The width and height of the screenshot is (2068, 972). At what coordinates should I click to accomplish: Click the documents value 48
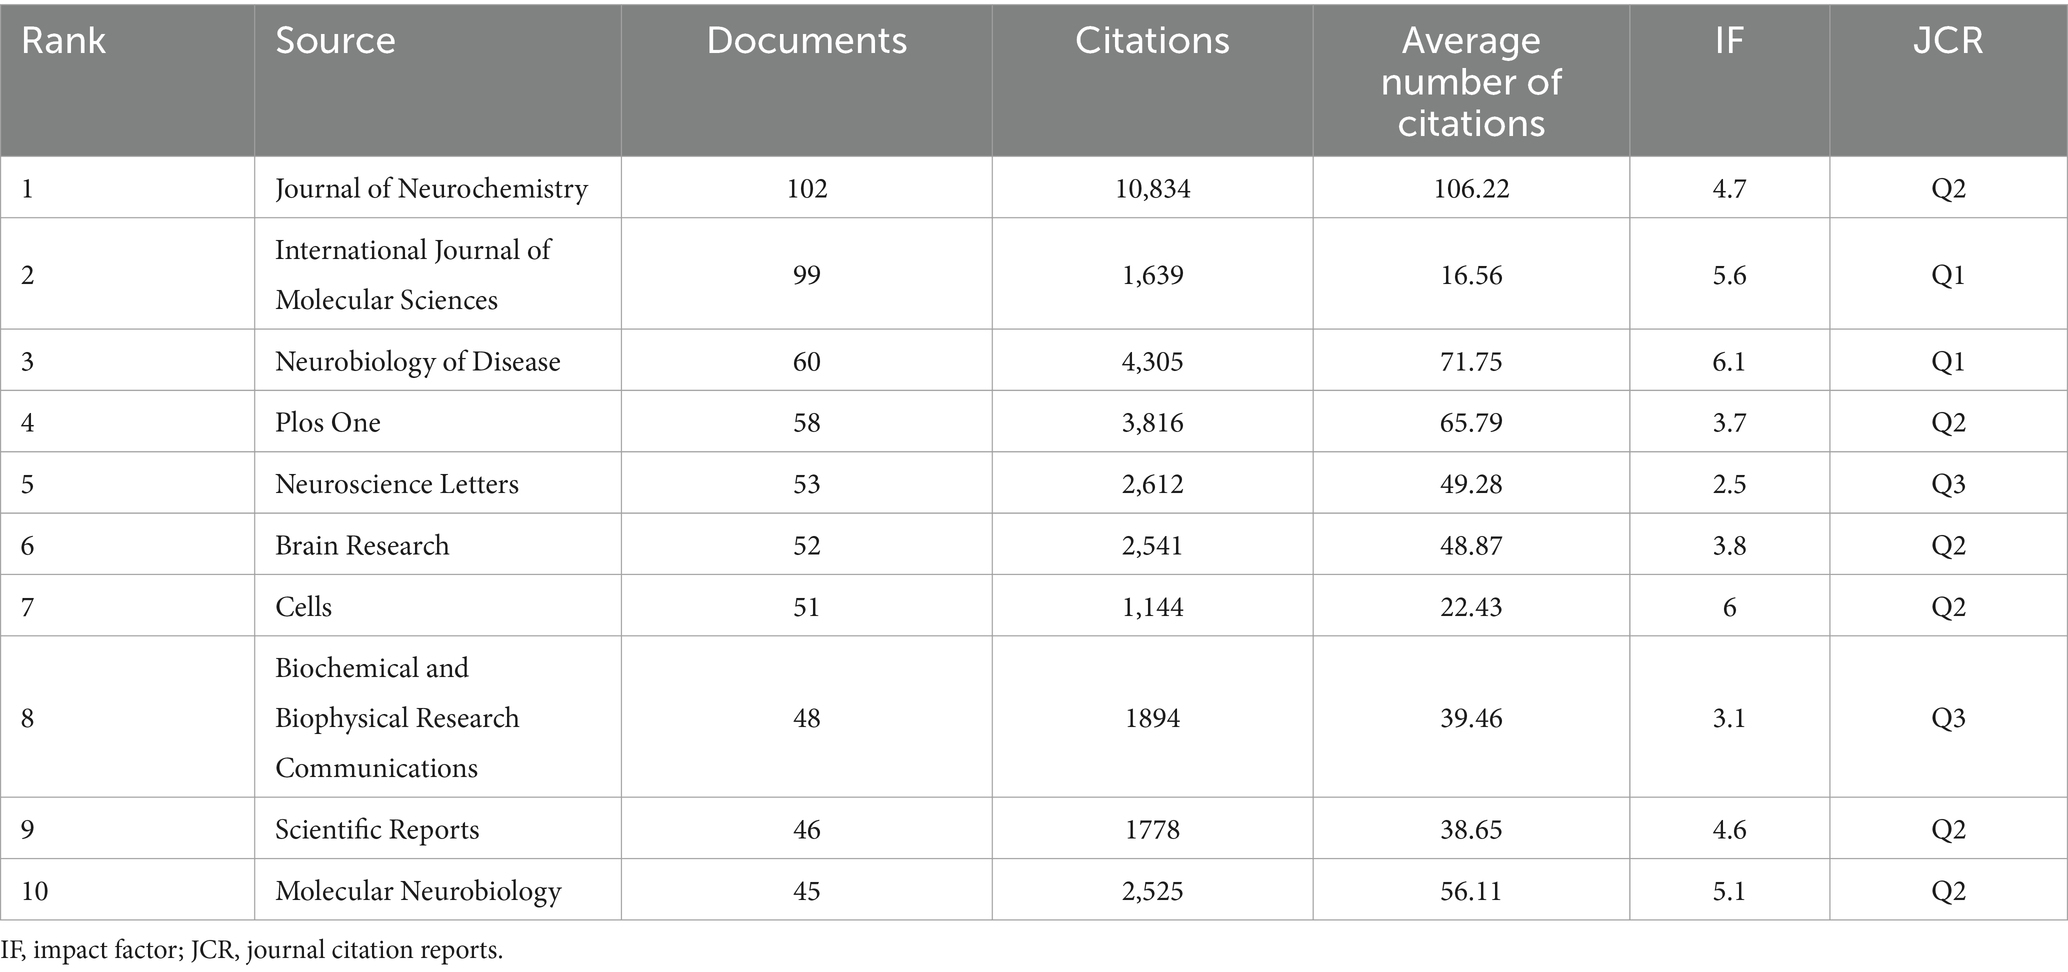coord(806,718)
